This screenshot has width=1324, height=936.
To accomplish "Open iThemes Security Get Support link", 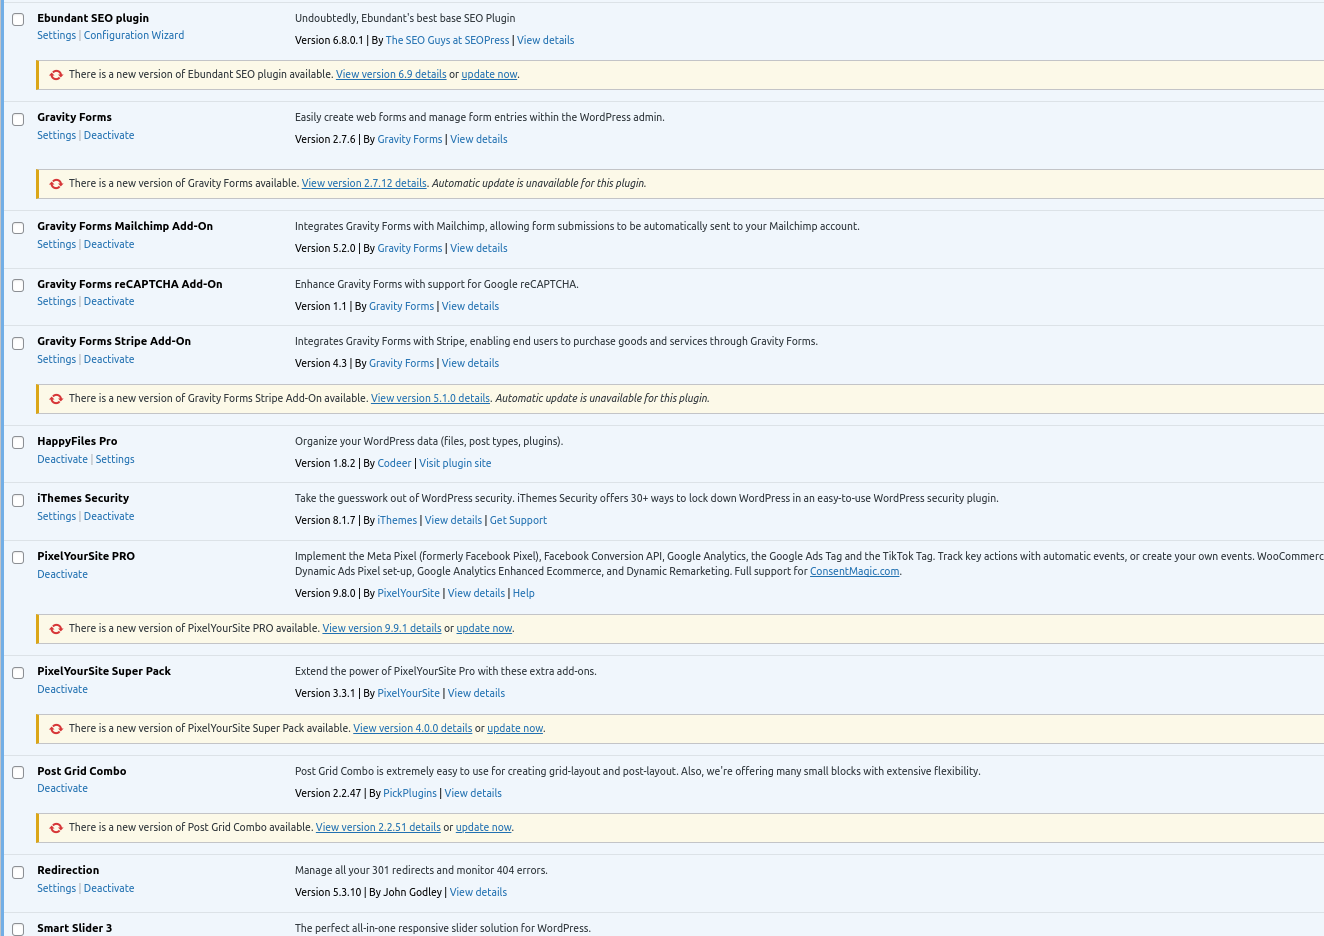I will (518, 520).
